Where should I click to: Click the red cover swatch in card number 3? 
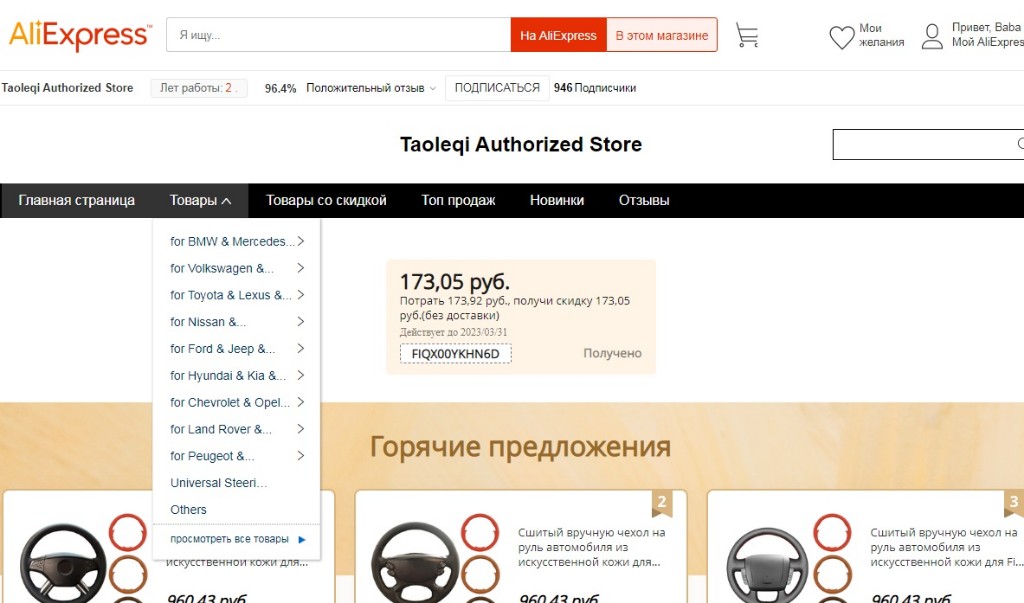coord(832,532)
